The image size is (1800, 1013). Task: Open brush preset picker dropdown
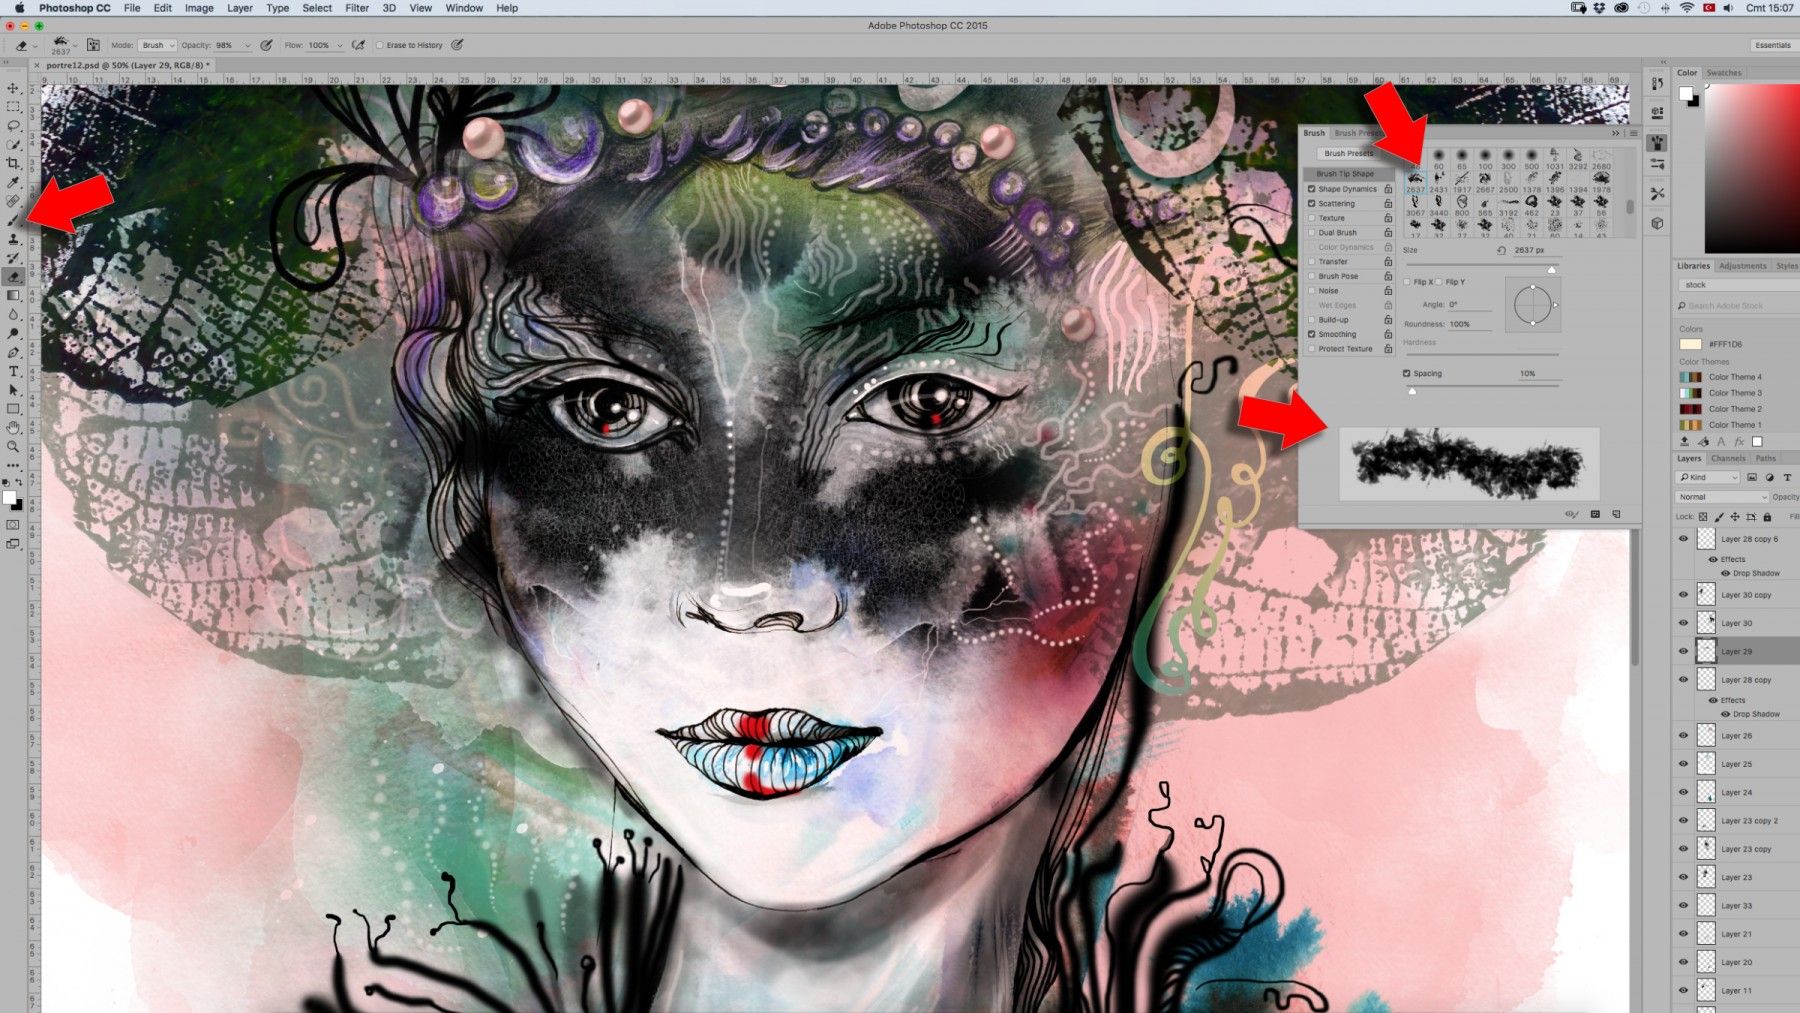[x=75, y=45]
